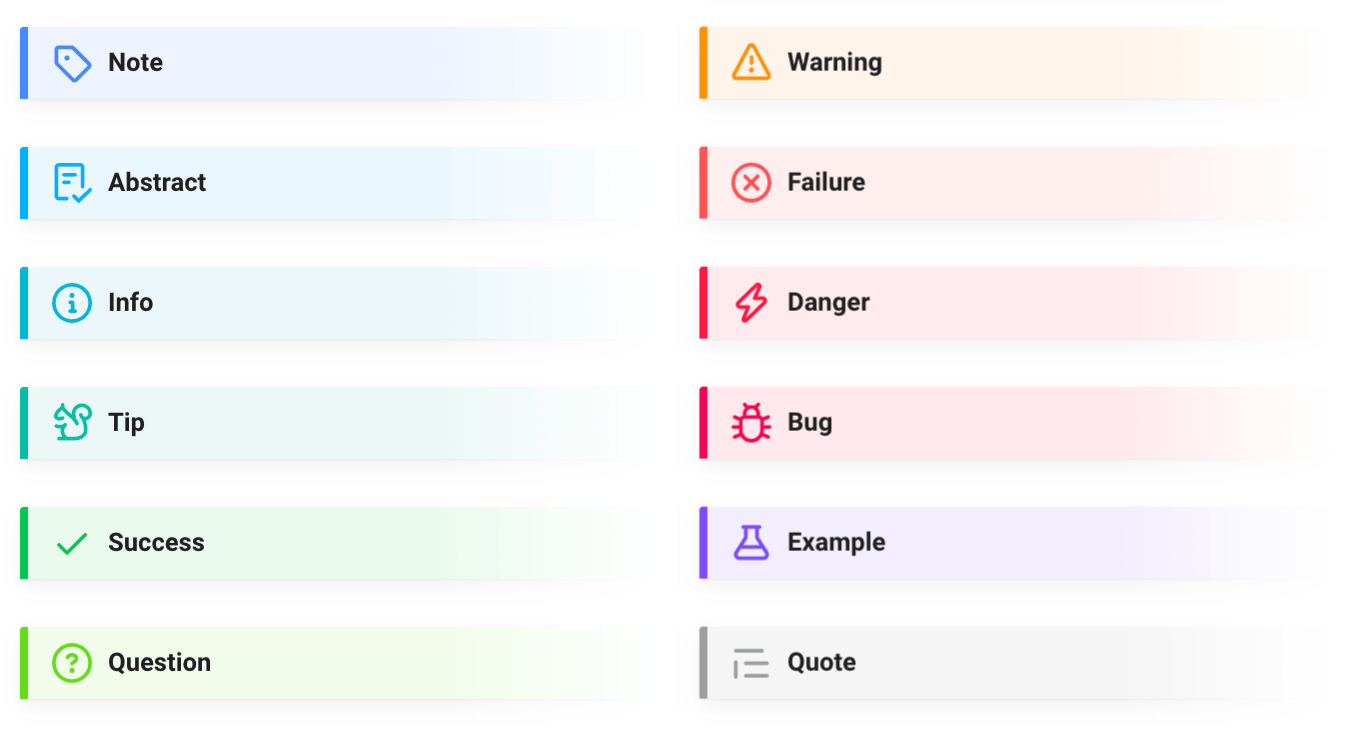Click the Info circle icon
This screenshot has height=735, width=1358.
[72, 303]
